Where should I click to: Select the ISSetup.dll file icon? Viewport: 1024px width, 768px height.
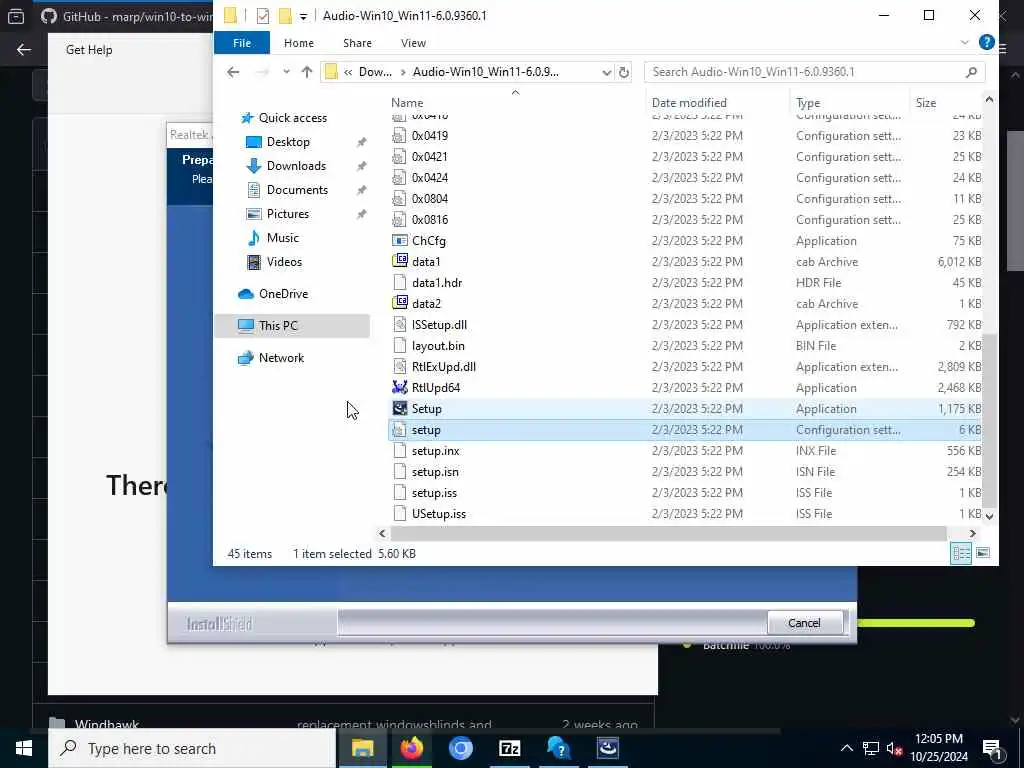pyautogui.click(x=400, y=325)
